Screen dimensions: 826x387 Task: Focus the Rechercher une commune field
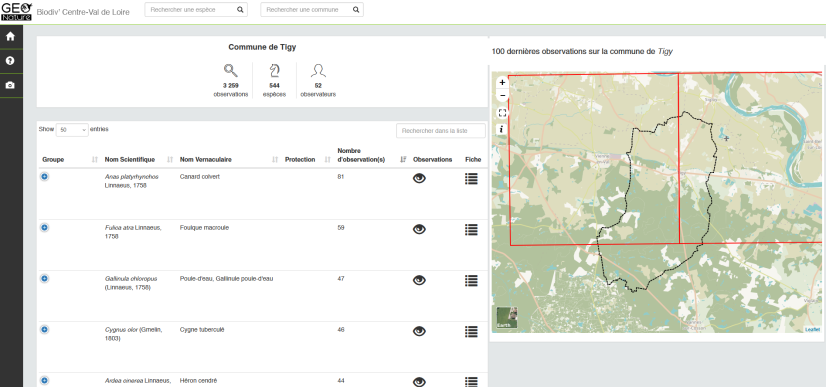(312, 9)
